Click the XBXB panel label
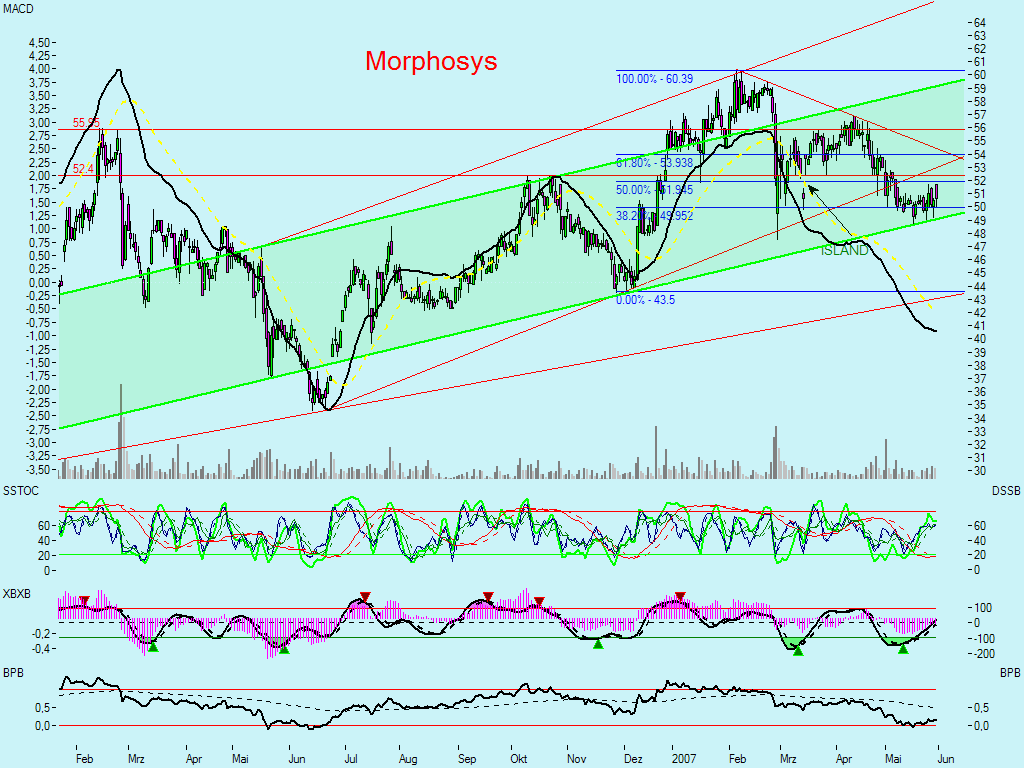The height and width of the screenshot is (768, 1024). pos(19,593)
